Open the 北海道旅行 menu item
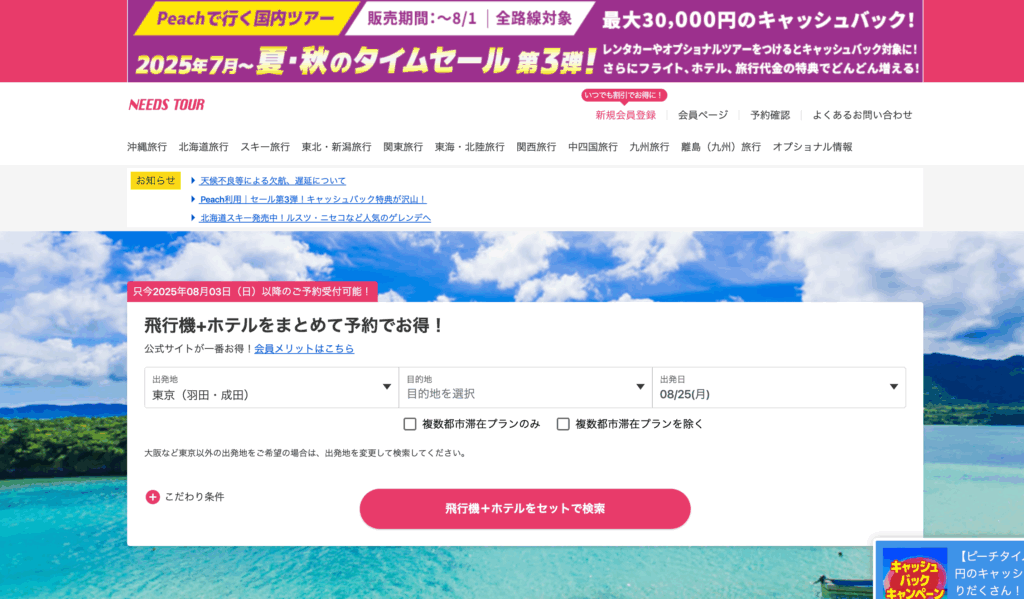This screenshot has width=1024, height=599. point(204,147)
